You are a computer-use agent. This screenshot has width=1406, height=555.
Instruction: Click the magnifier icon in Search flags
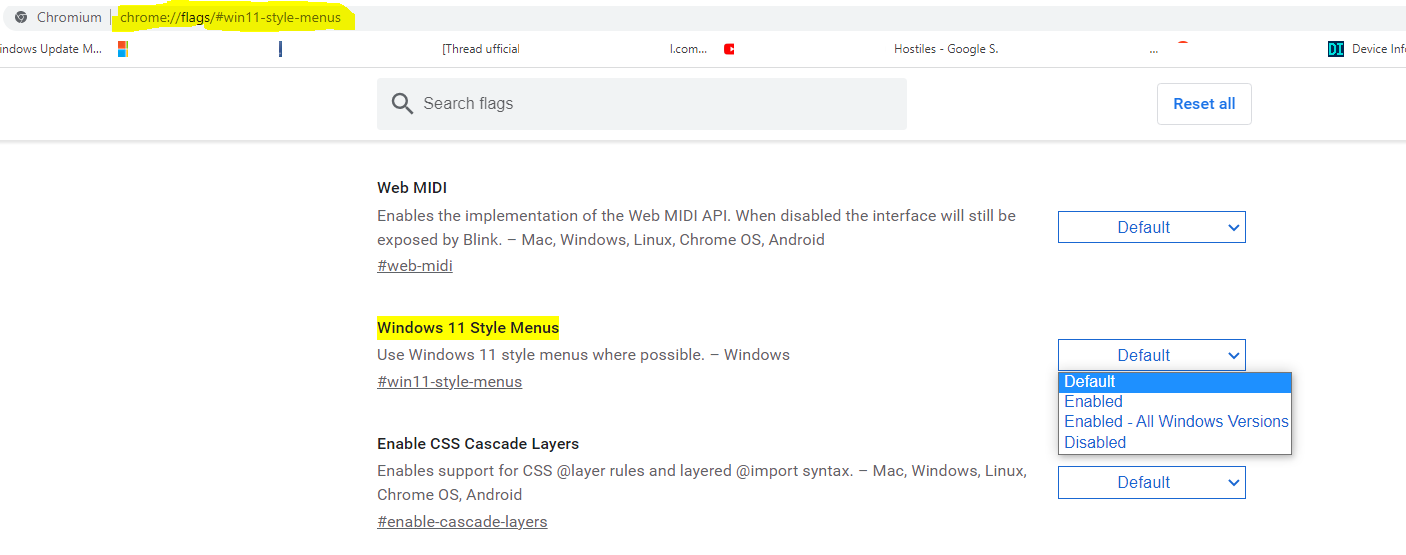click(x=403, y=104)
